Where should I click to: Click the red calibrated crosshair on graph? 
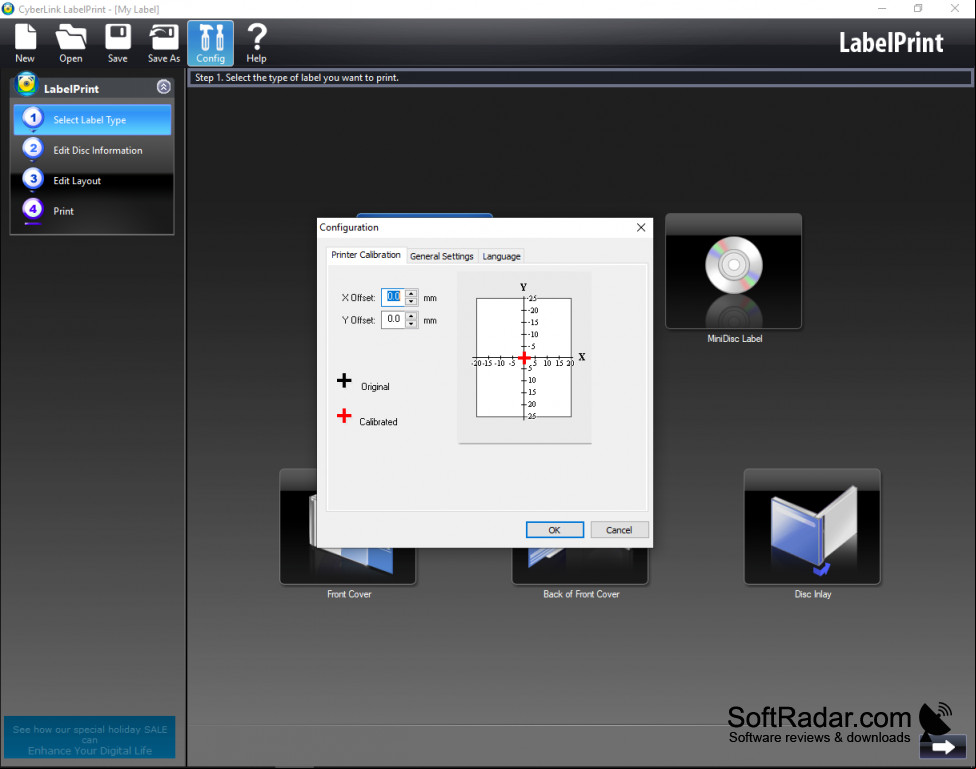tap(524, 358)
